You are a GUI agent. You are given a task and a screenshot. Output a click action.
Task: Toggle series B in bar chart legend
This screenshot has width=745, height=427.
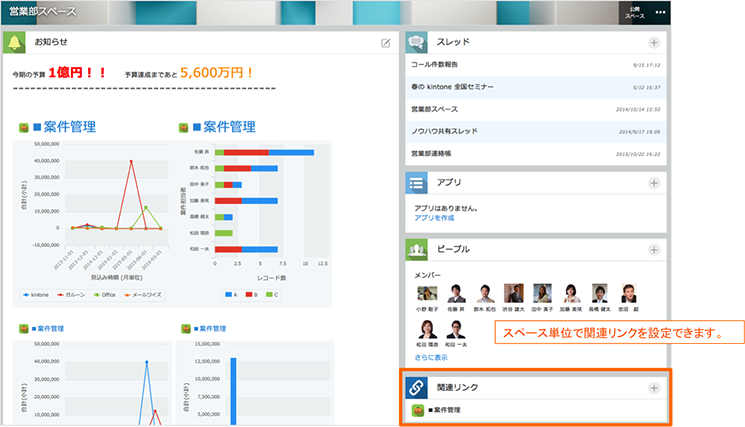point(252,295)
